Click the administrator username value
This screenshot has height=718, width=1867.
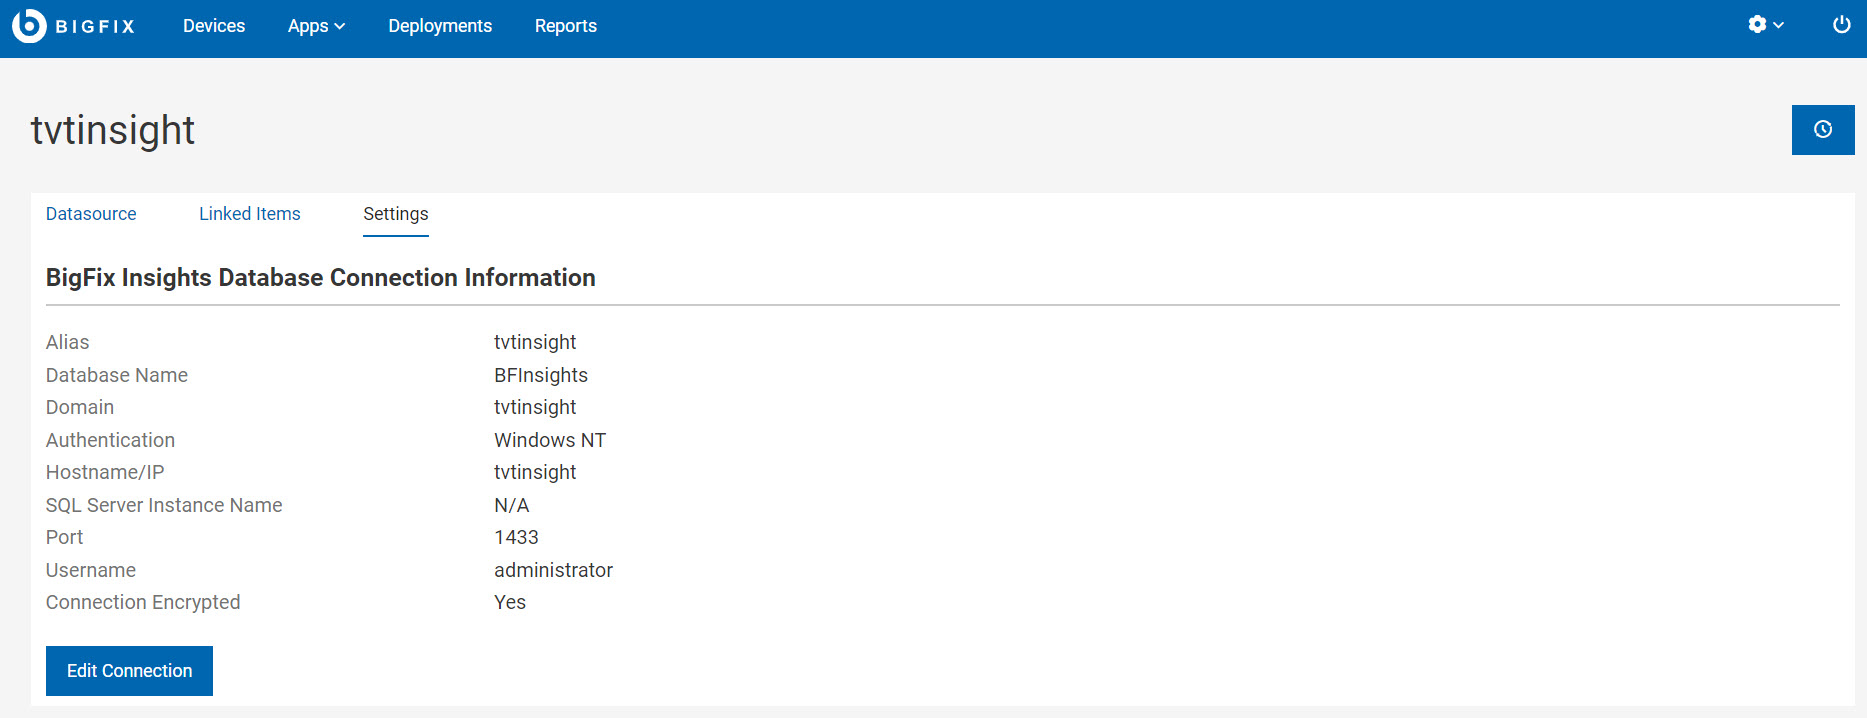[553, 570]
